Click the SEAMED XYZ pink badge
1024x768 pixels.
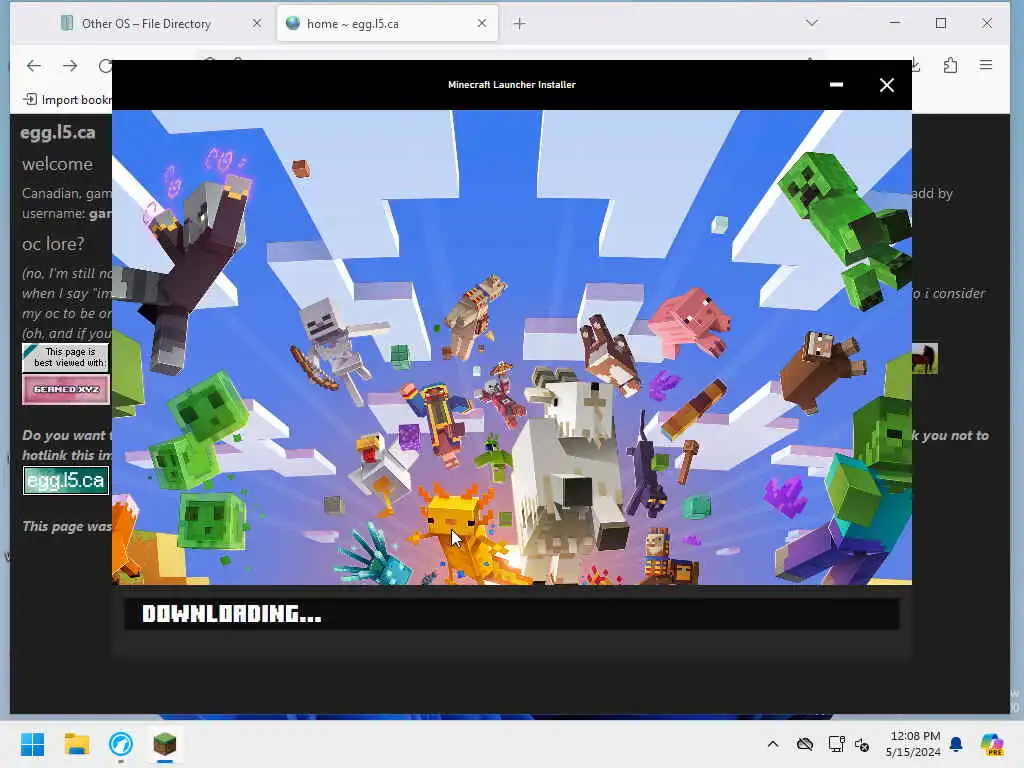(x=65, y=390)
